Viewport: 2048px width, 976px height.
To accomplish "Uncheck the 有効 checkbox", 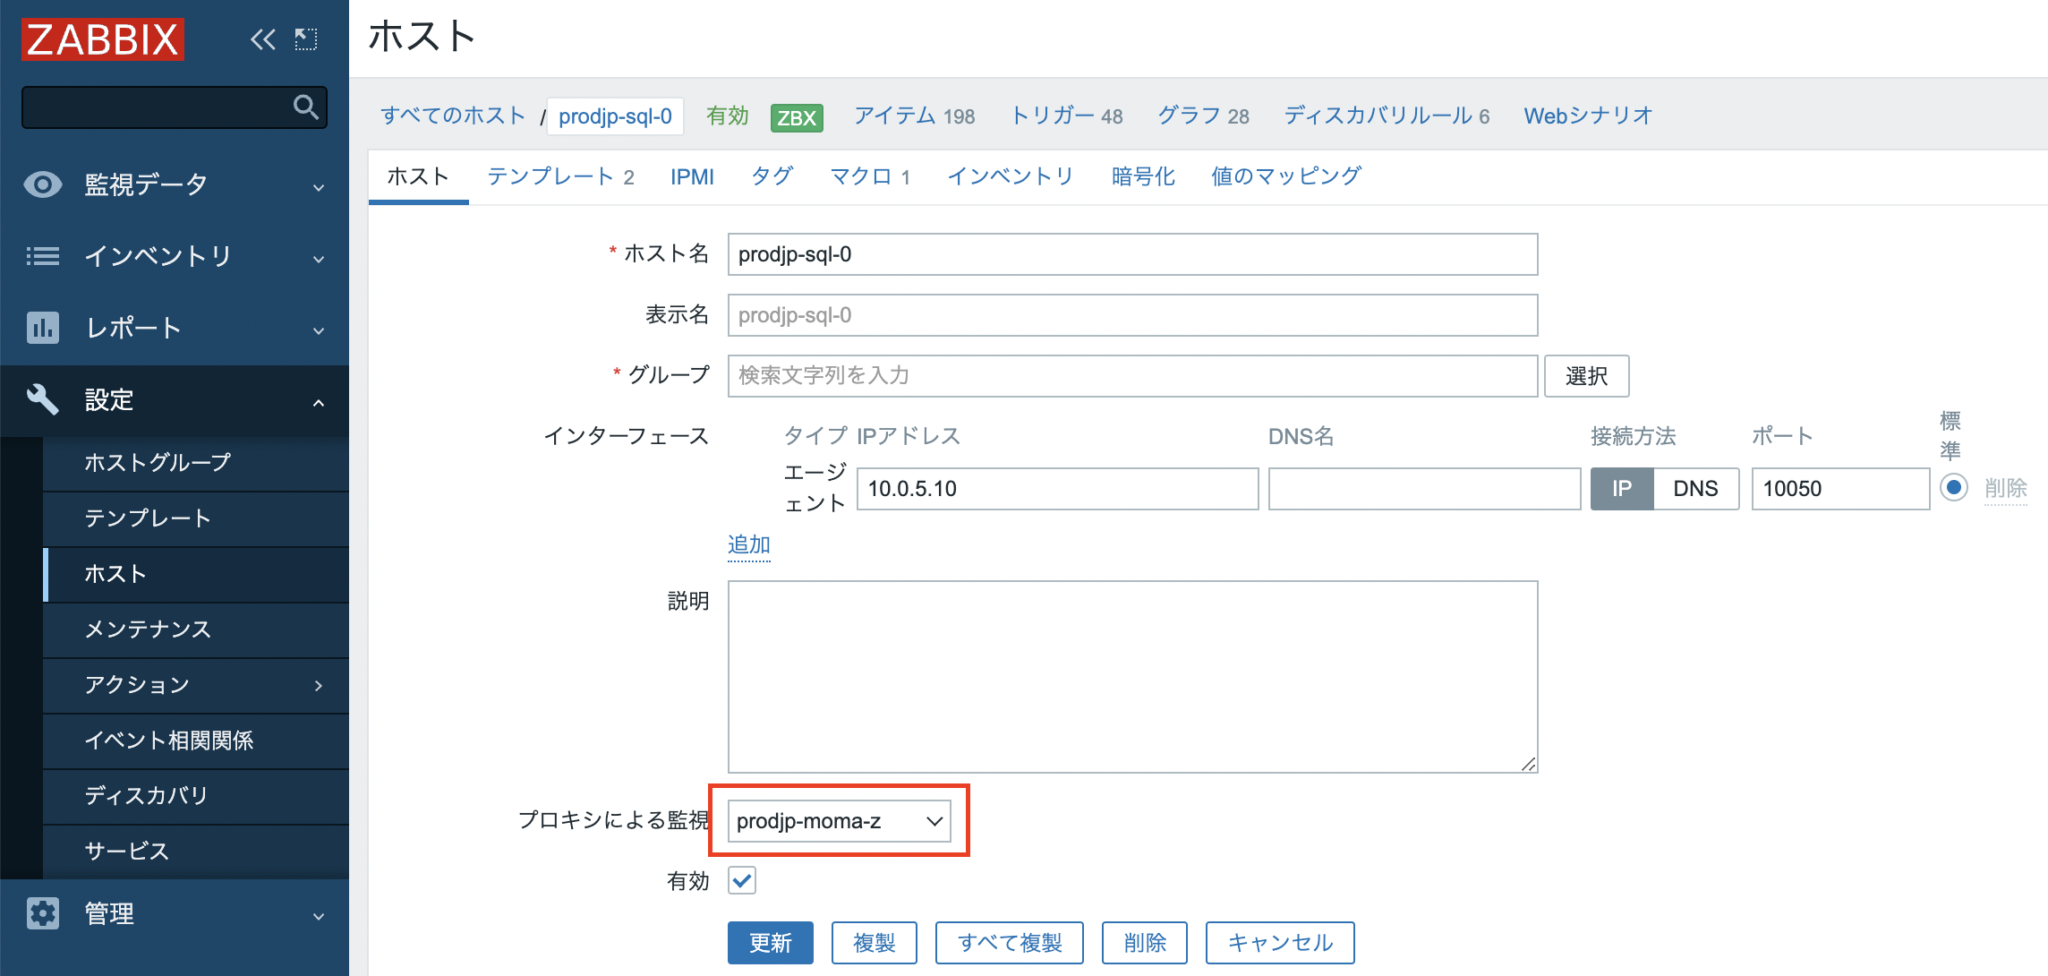I will (742, 880).
